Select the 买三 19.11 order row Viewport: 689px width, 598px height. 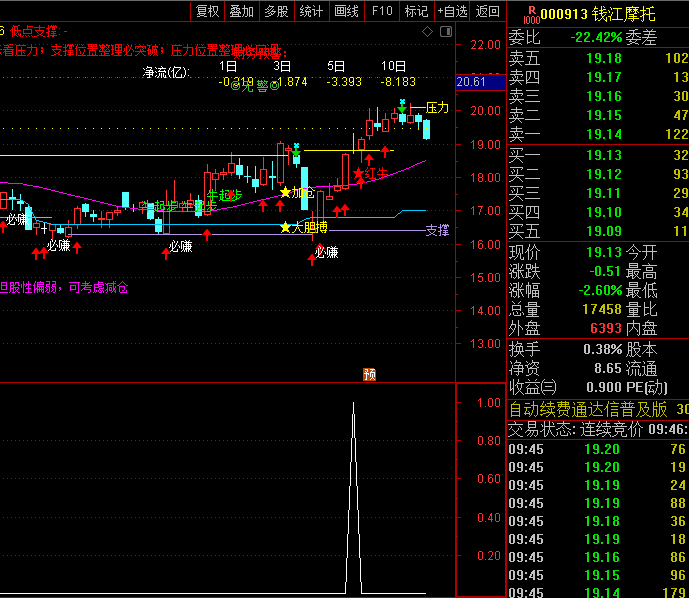pos(598,193)
